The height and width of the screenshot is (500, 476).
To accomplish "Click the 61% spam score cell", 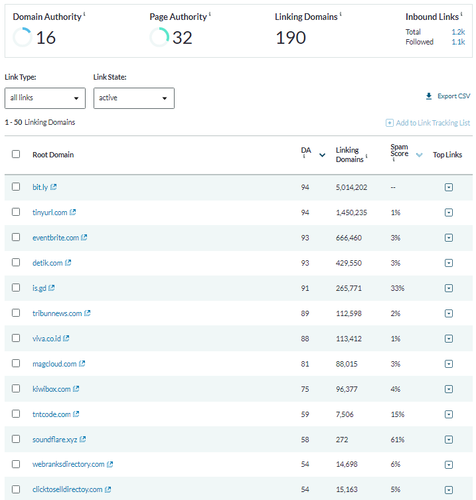I will [397, 440].
